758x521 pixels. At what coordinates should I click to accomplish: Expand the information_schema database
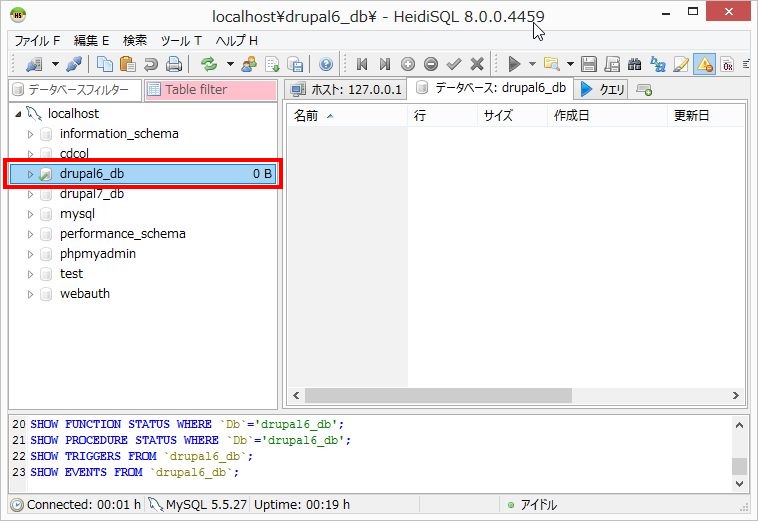pos(30,134)
